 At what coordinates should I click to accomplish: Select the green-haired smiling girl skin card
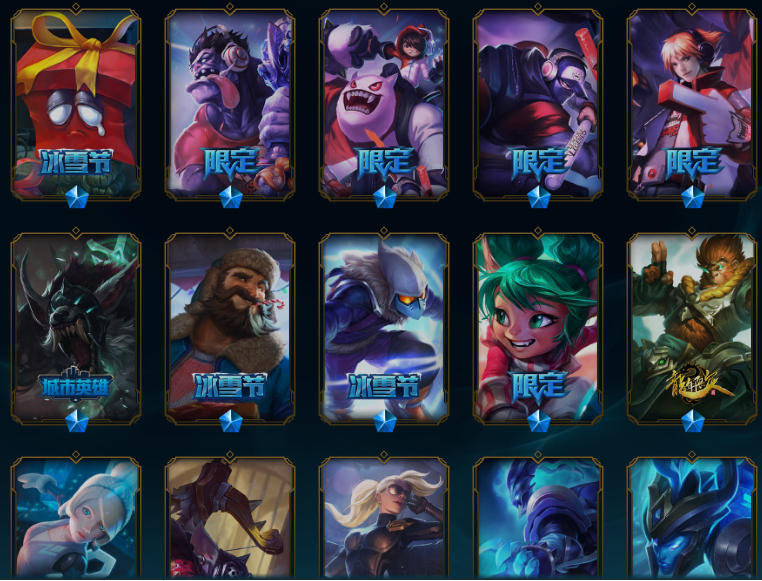tap(538, 327)
